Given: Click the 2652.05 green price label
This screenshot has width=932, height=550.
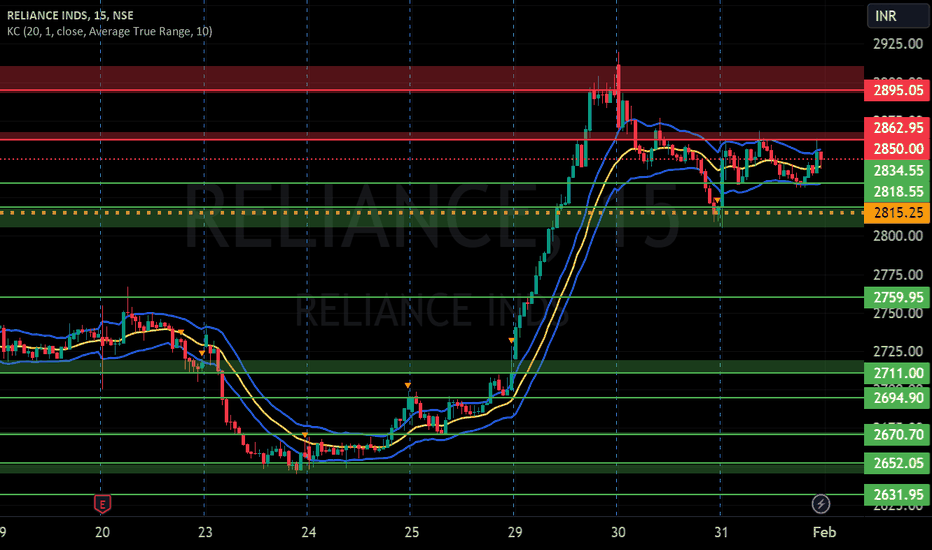Looking at the screenshot, I should coord(898,463).
